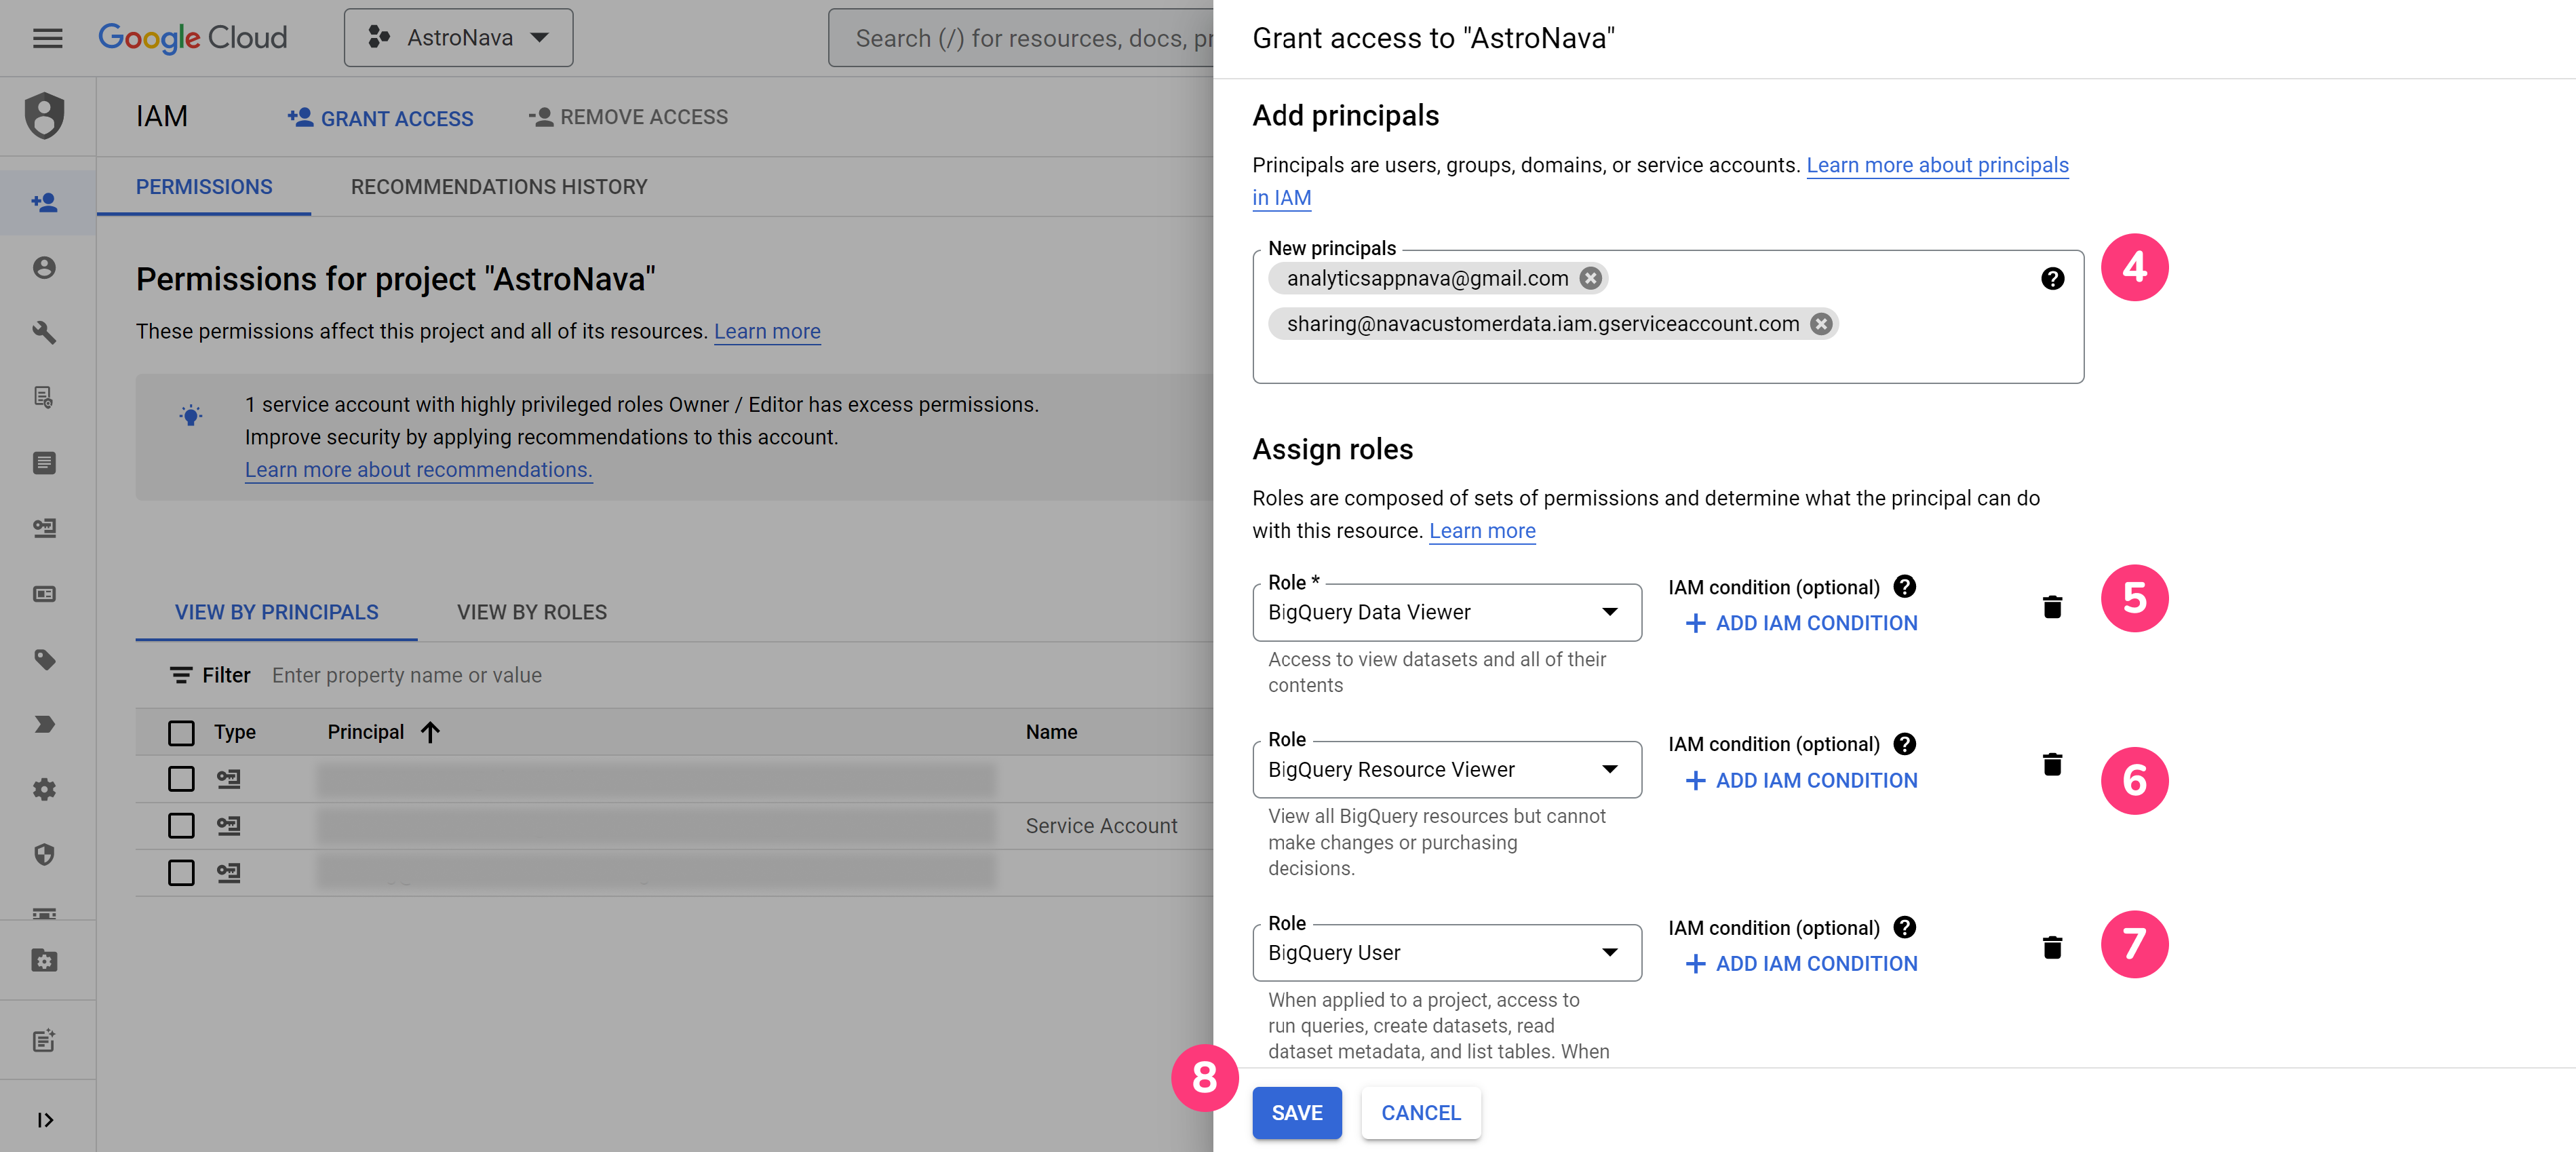This screenshot has width=2576, height=1152.
Task: Remove the sharing service account principal chip
Action: coord(1821,324)
